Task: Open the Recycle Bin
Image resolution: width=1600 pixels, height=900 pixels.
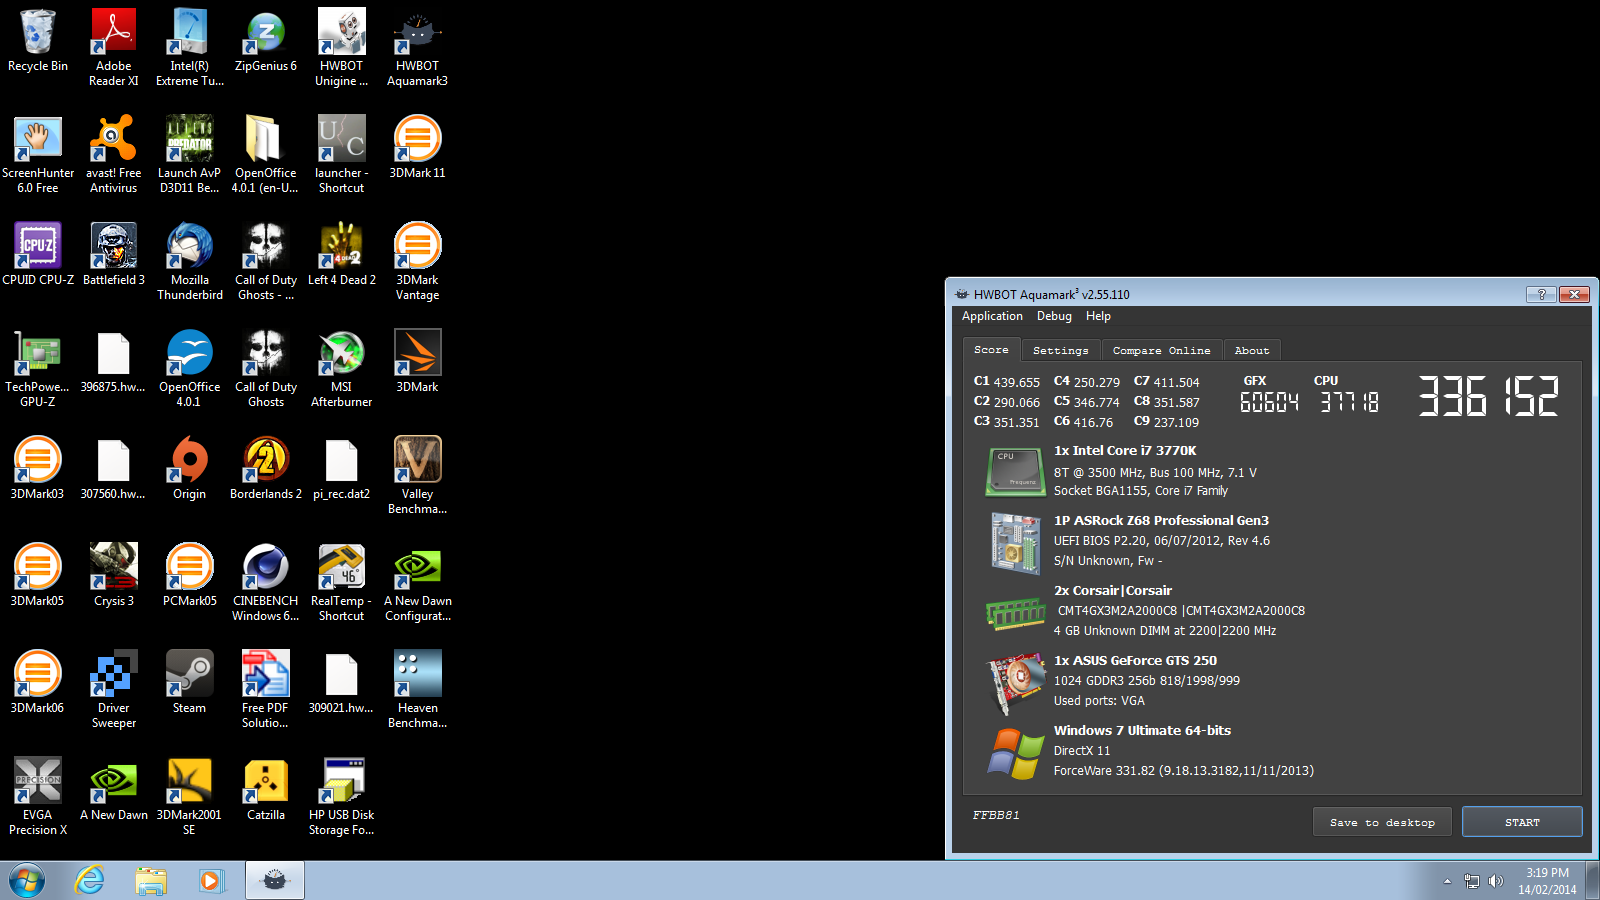Action: (37, 42)
